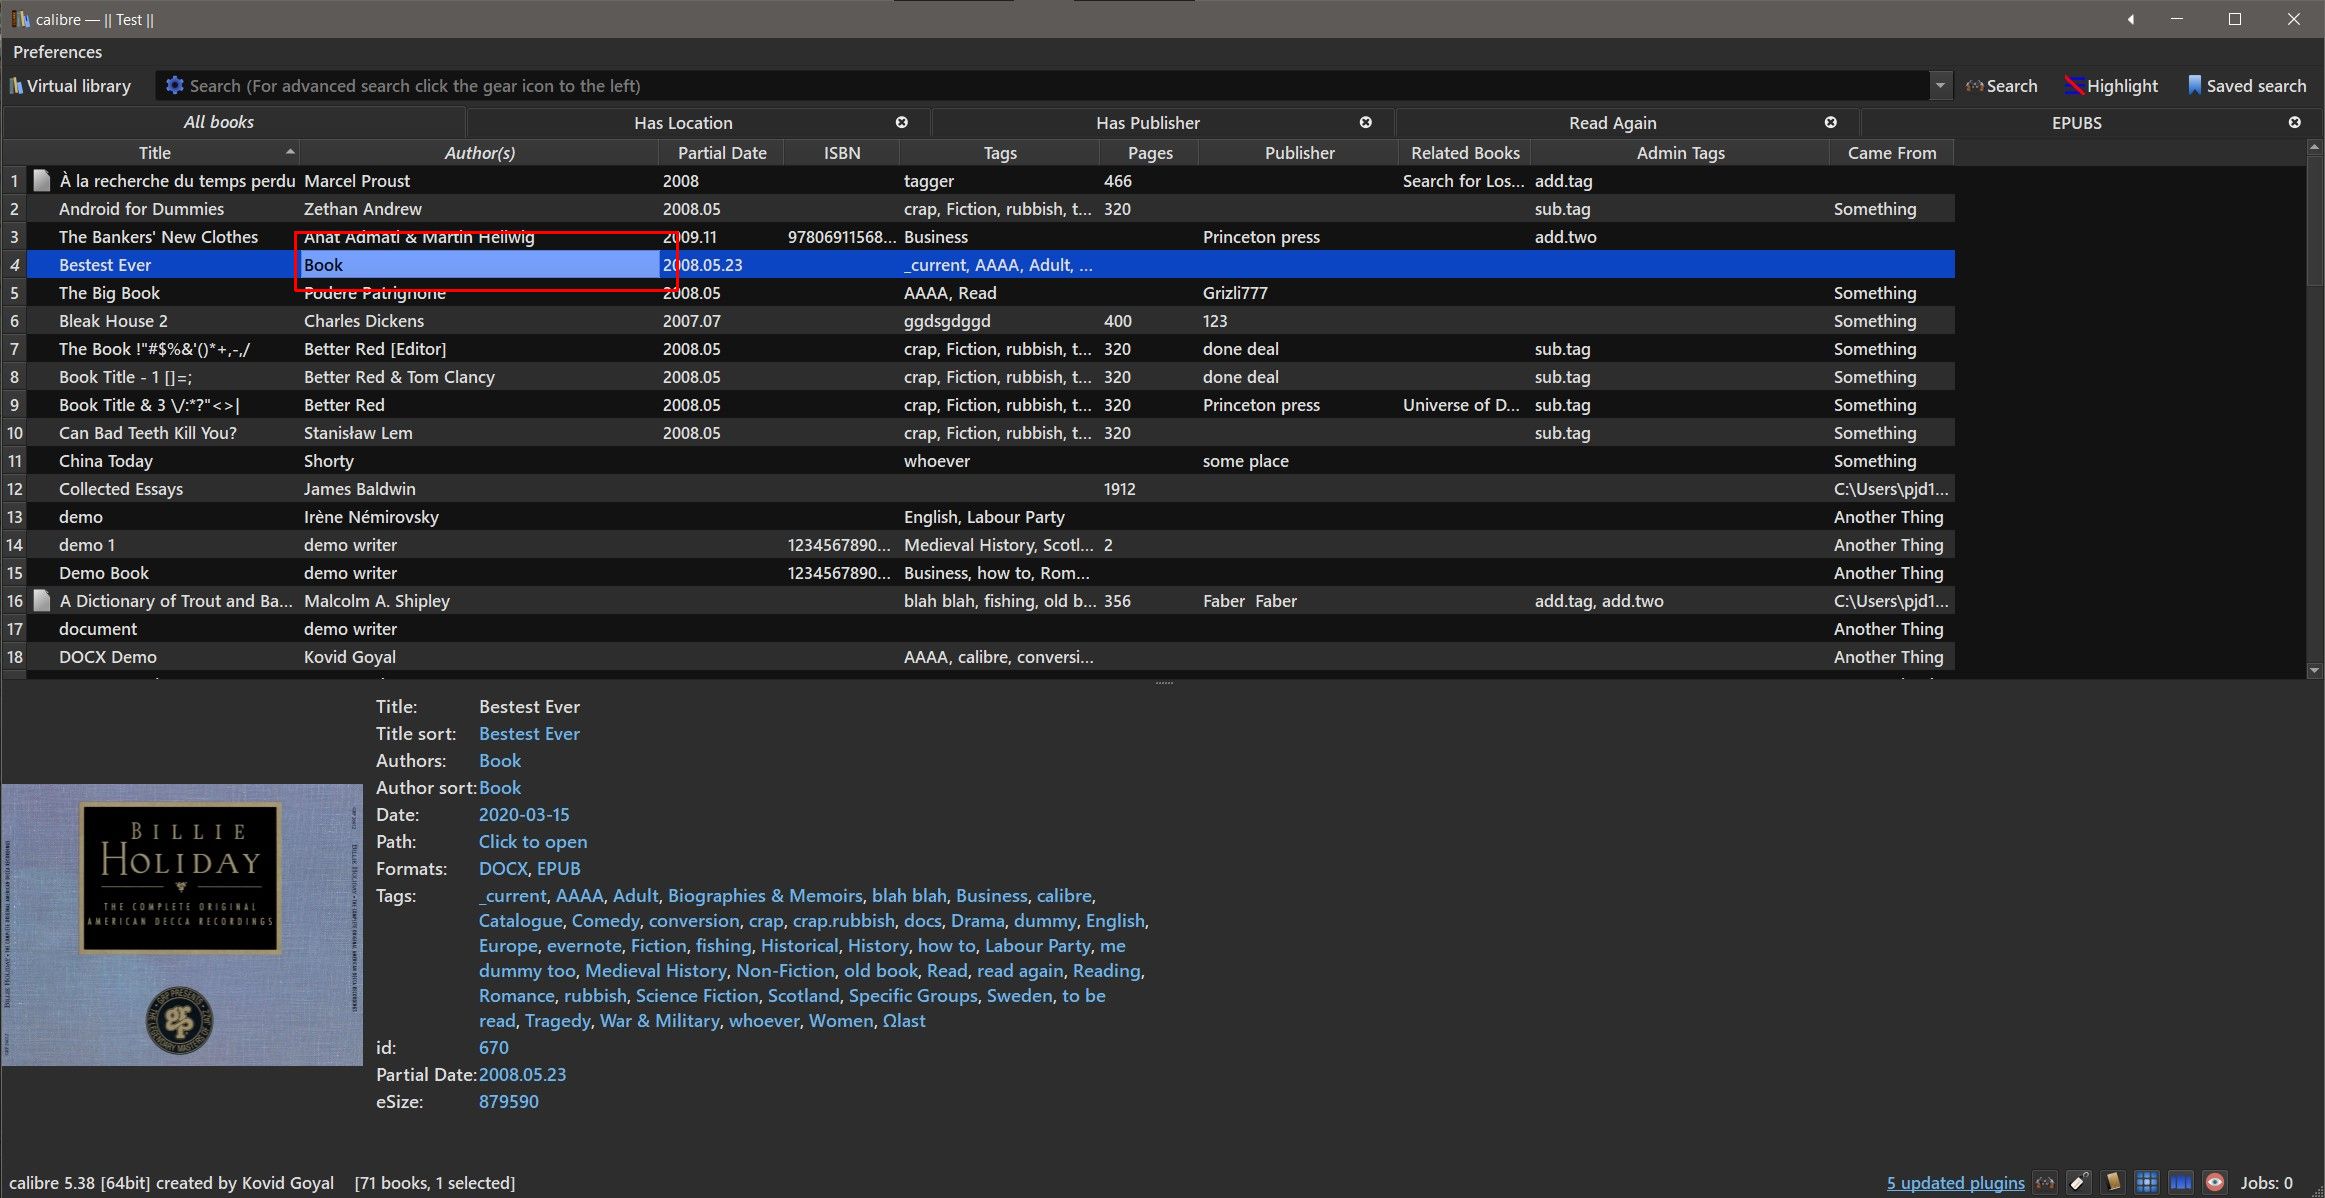2325x1198 pixels.
Task: Switch to the EPUBS tab
Action: (2075, 123)
